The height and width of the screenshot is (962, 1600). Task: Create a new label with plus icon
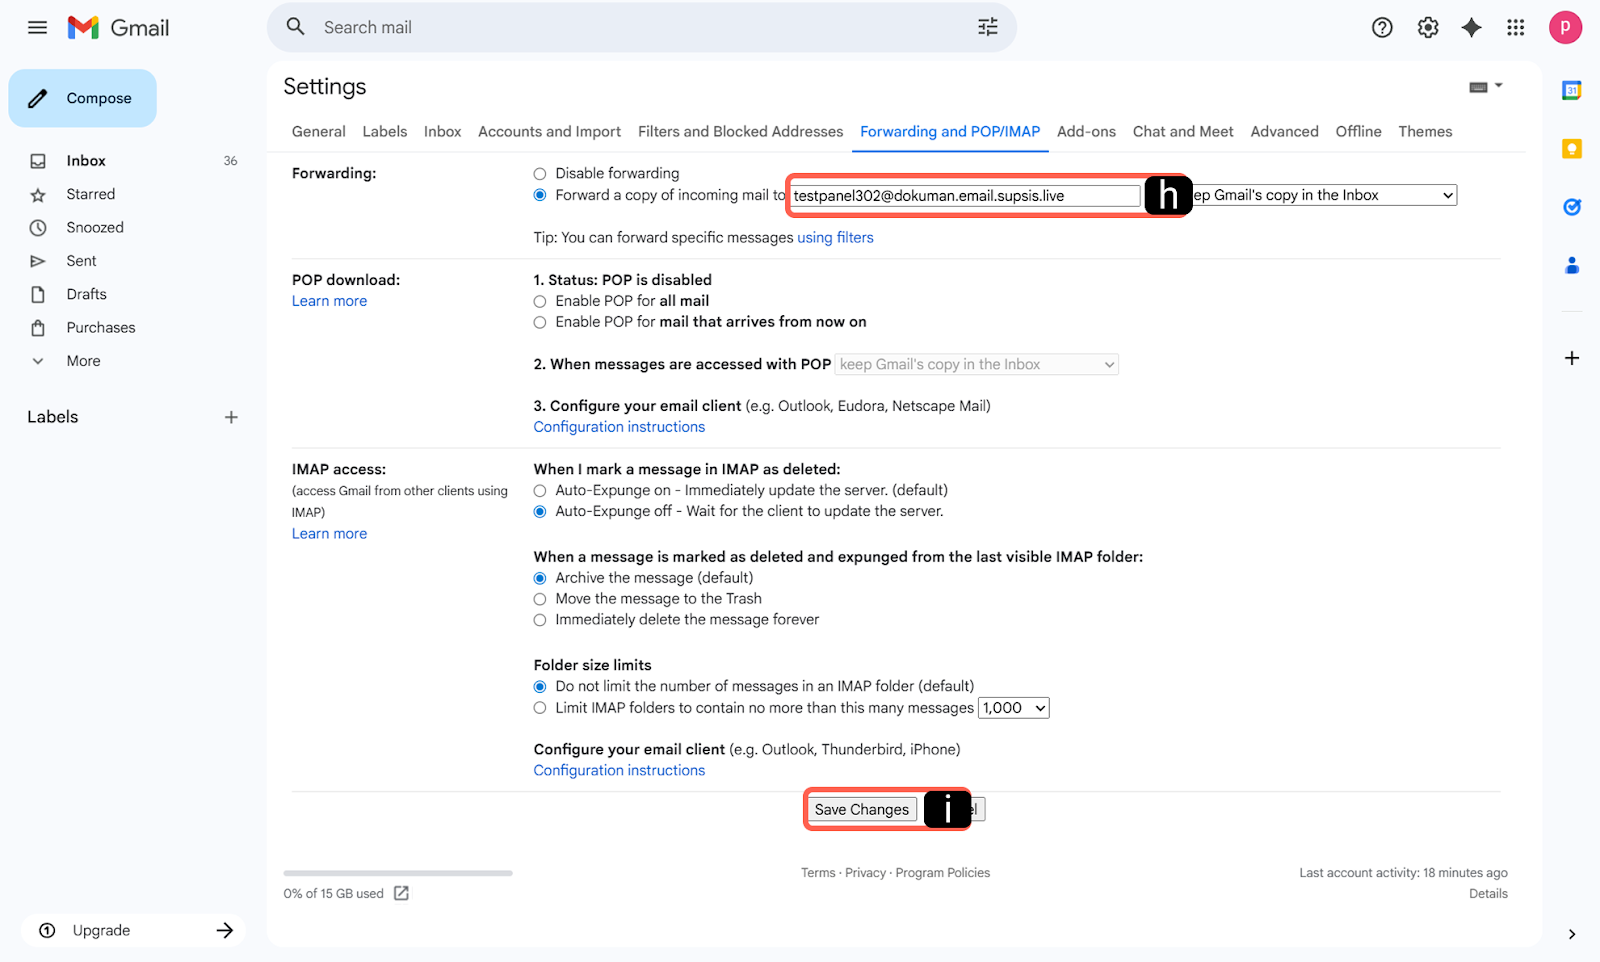tap(231, 418)
